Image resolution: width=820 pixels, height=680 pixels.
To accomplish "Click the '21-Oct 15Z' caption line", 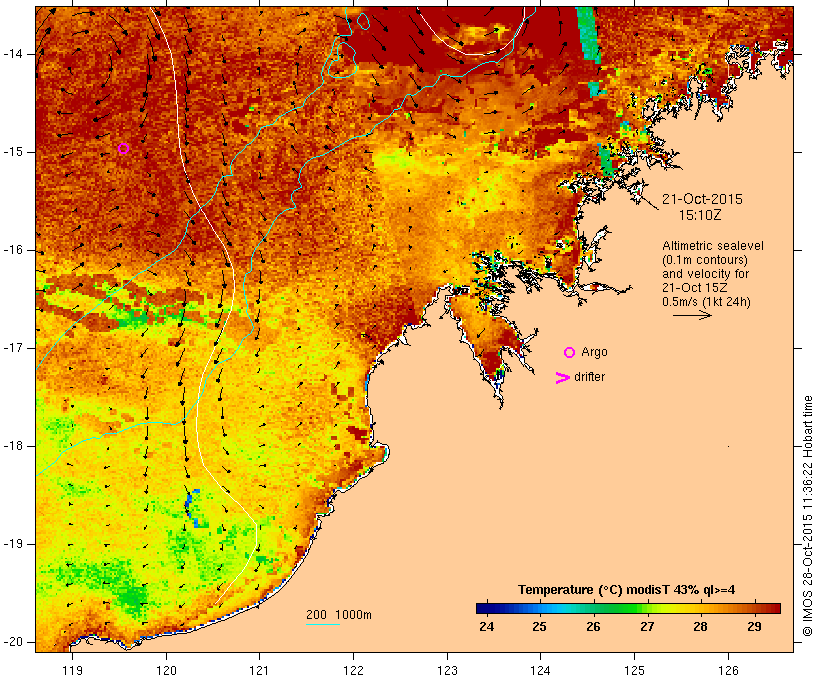I will click(694, 288).
